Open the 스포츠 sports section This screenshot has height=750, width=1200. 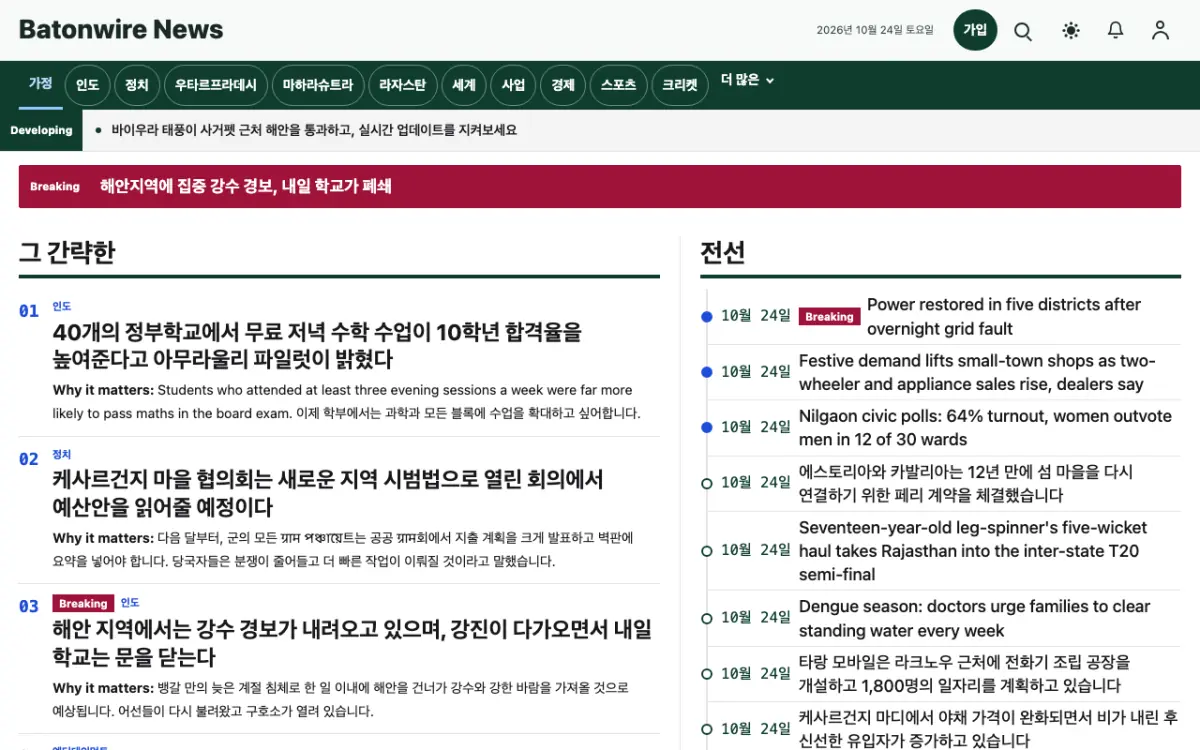(618, 86)
